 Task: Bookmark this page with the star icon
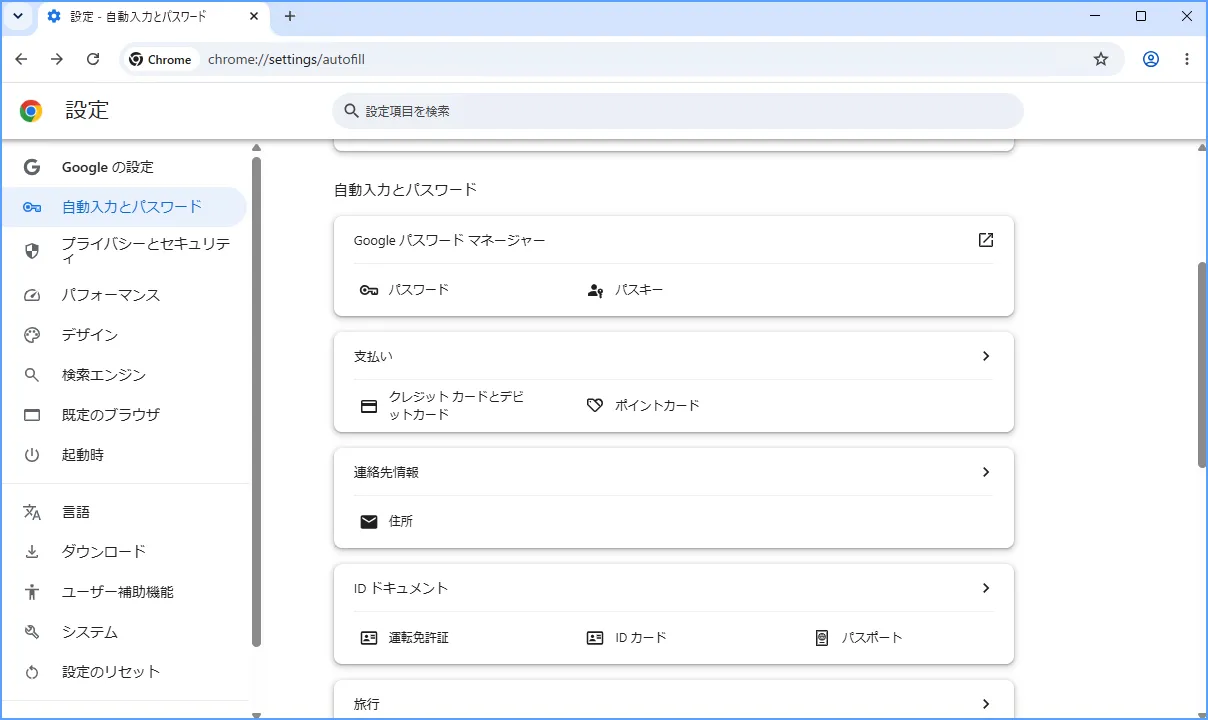(1101, 59)
